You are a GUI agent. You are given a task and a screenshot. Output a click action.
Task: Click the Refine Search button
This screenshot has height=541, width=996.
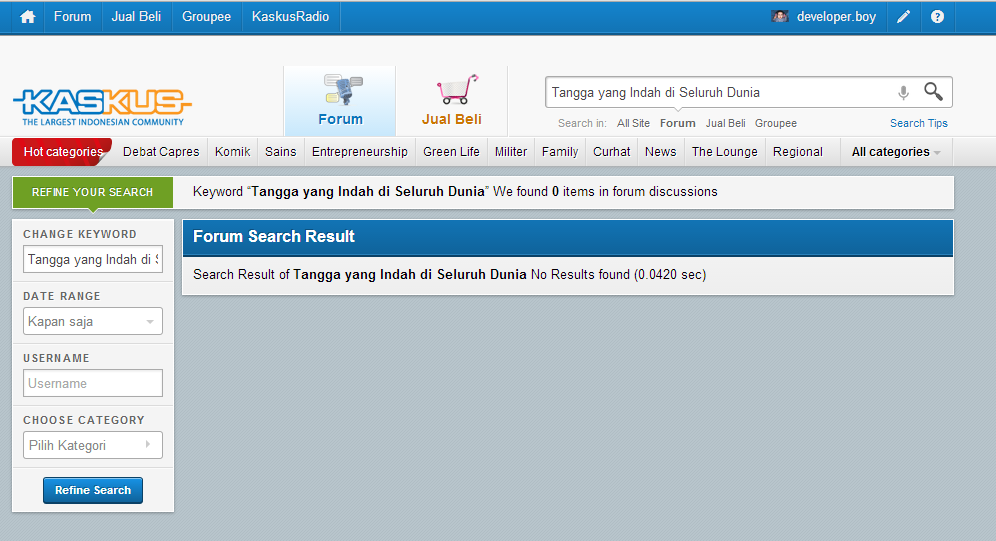[x=93, y=490]
